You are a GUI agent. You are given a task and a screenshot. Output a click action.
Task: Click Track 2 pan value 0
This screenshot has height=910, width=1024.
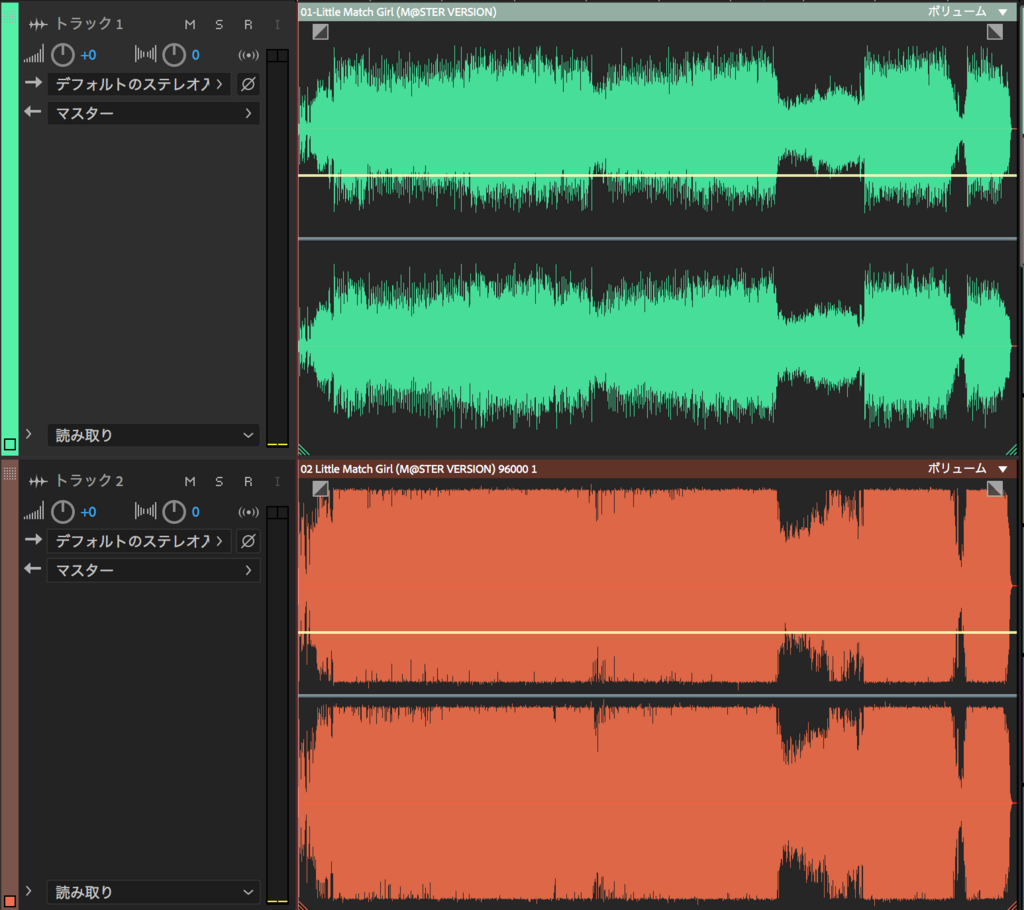click(x=195, y=512)
